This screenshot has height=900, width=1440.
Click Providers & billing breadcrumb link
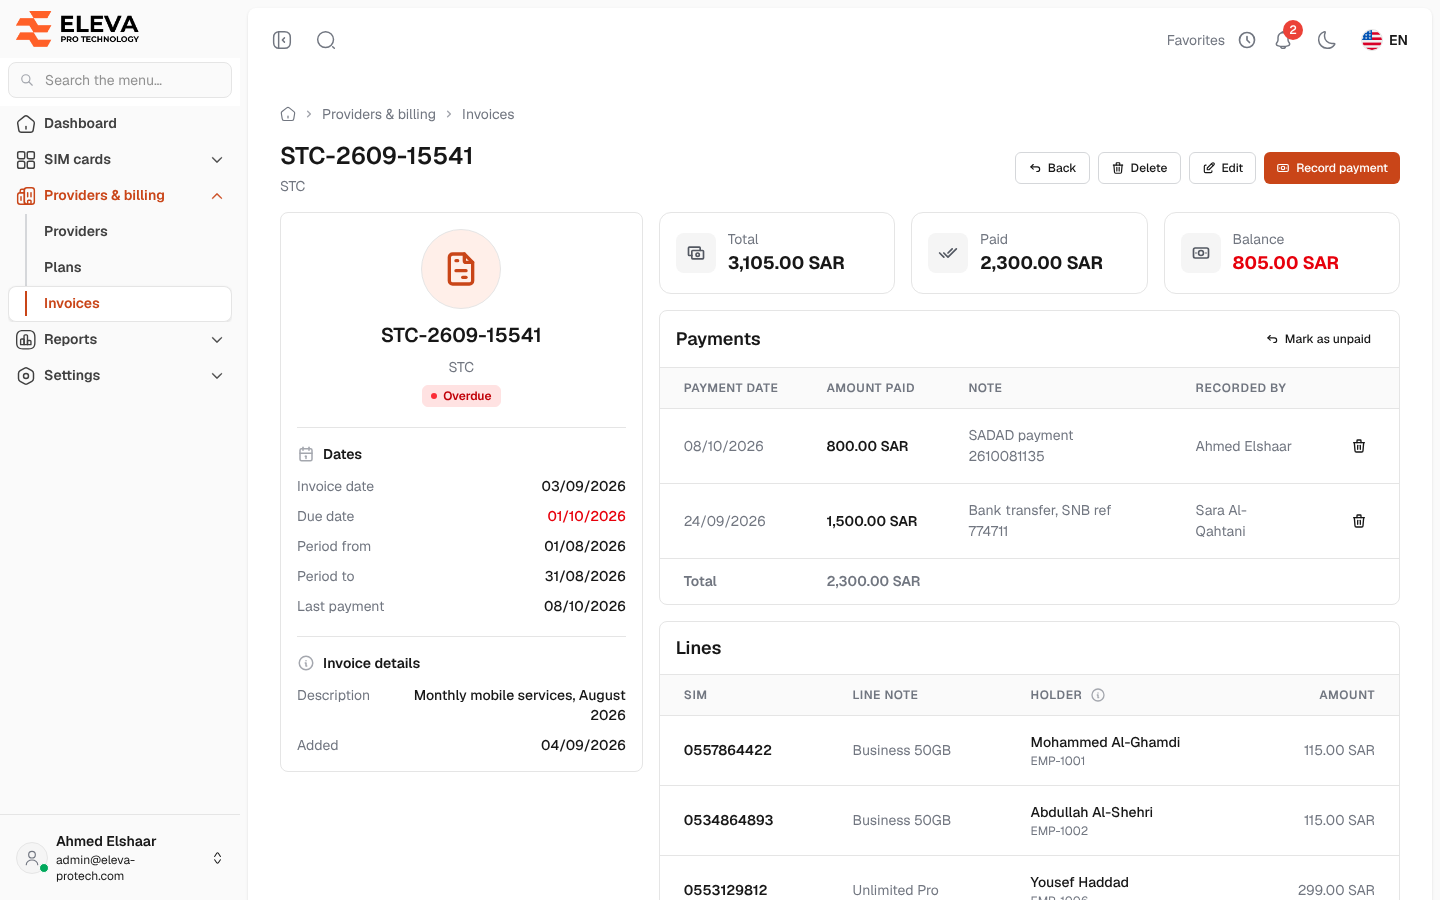tap(379, 114)
